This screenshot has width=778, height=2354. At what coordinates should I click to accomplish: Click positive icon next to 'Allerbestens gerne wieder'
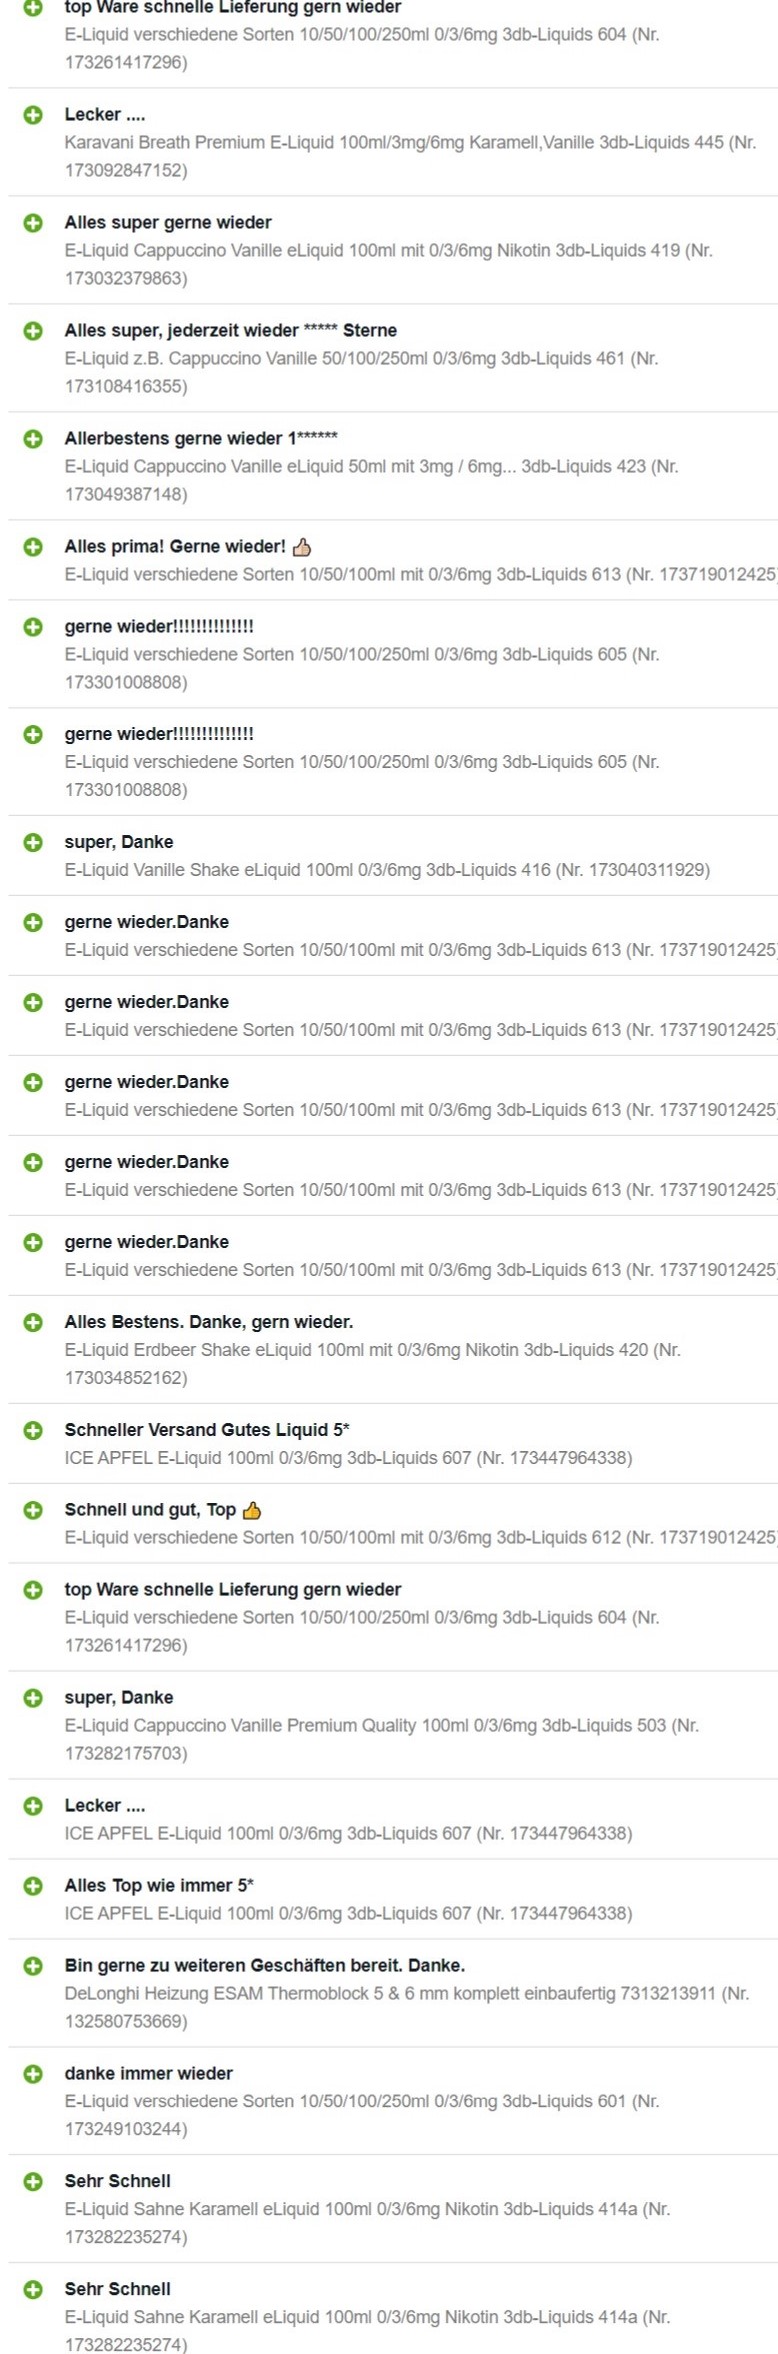(33, 439)
